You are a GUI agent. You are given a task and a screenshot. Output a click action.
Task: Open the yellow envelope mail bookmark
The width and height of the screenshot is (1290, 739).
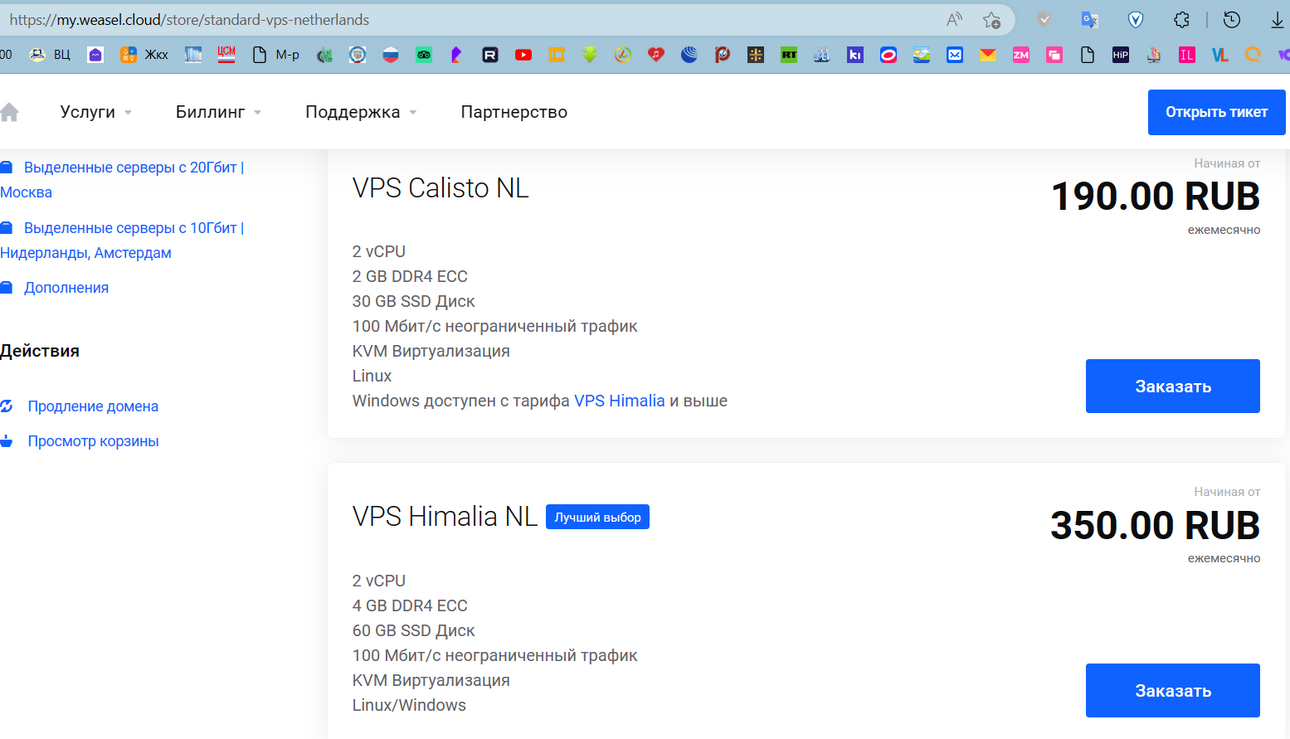(988, 55)
